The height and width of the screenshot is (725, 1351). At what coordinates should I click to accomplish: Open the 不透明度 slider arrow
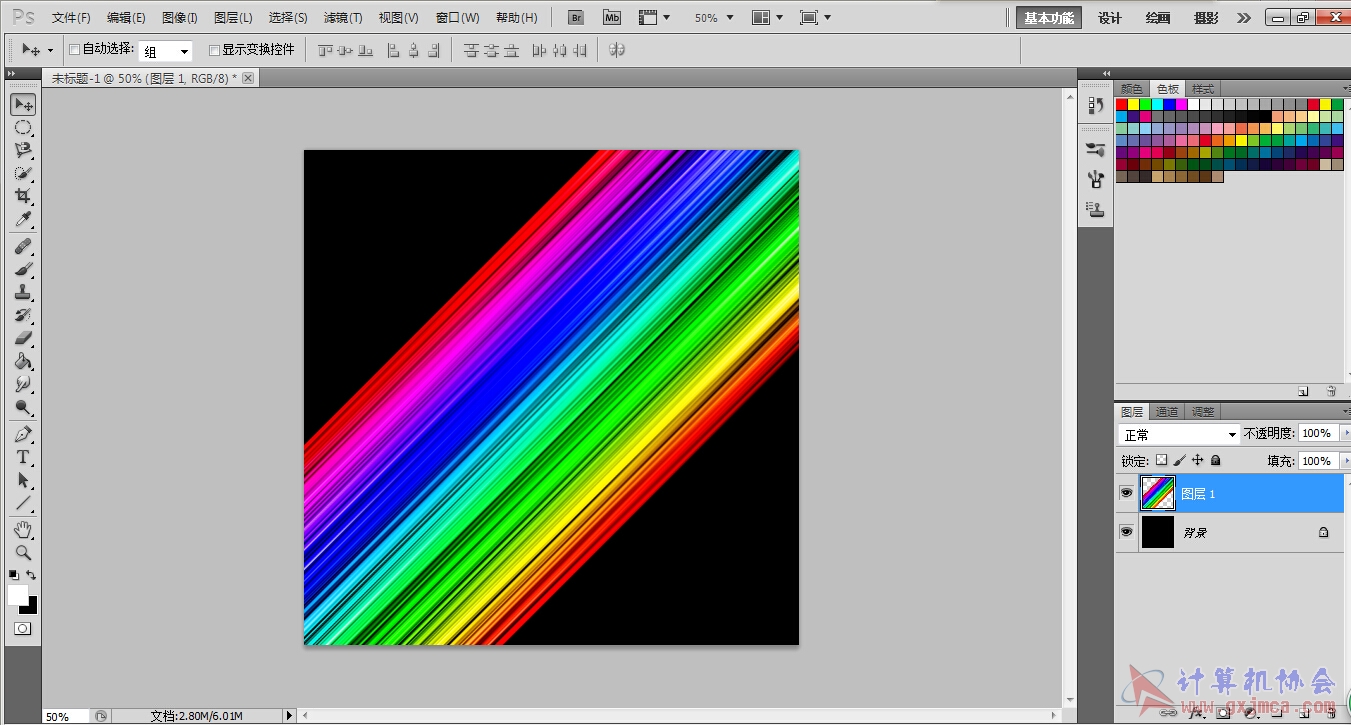pyautogui.click(x=1345, y=433)
